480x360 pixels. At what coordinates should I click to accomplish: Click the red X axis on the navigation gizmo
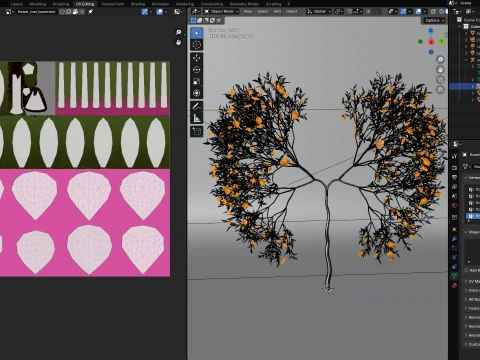(x=431, y=42)
